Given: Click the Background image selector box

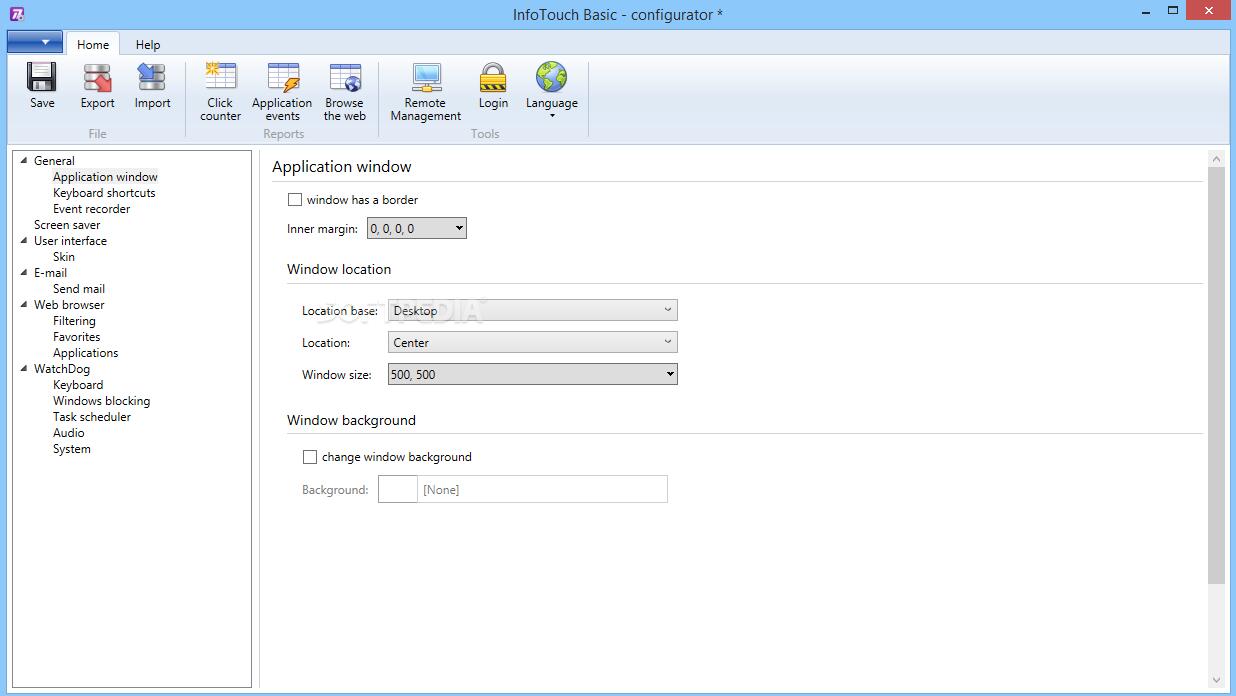Looking at the screenshot, I should click(397, 489).
